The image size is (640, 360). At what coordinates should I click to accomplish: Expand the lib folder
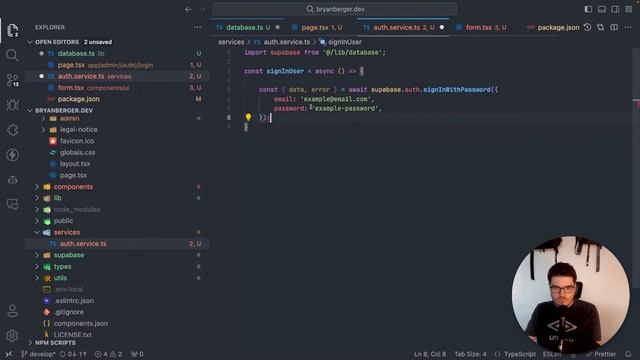pyautogui.click(x=37, y=198)
